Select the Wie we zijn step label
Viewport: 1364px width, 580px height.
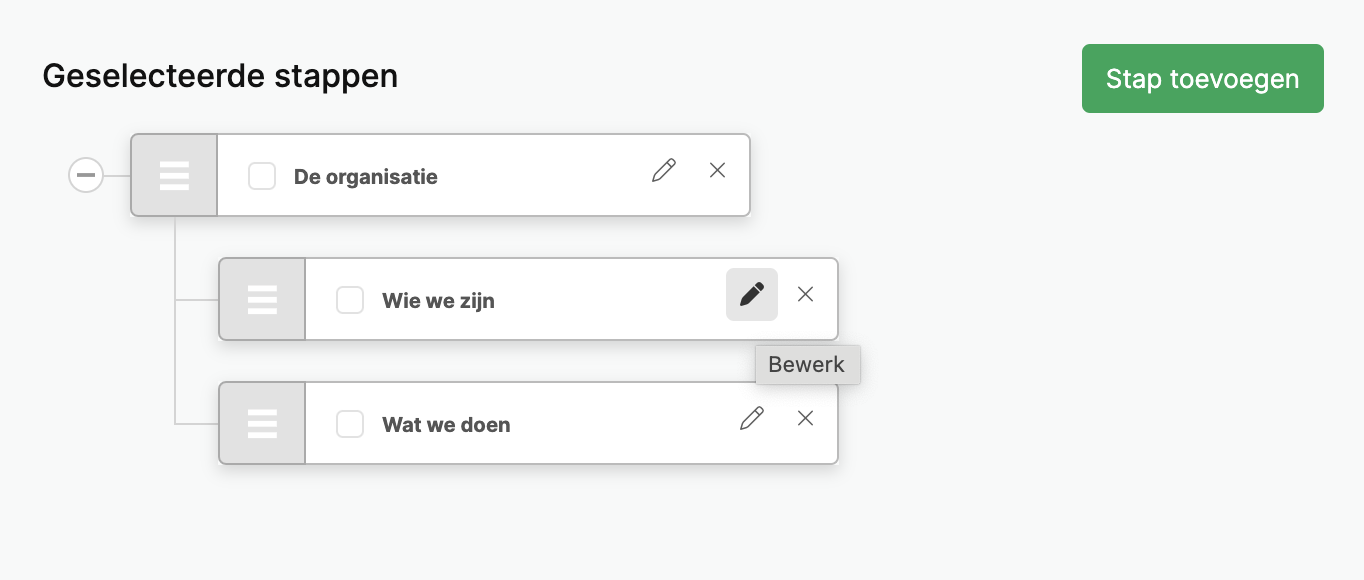(438, 301)
